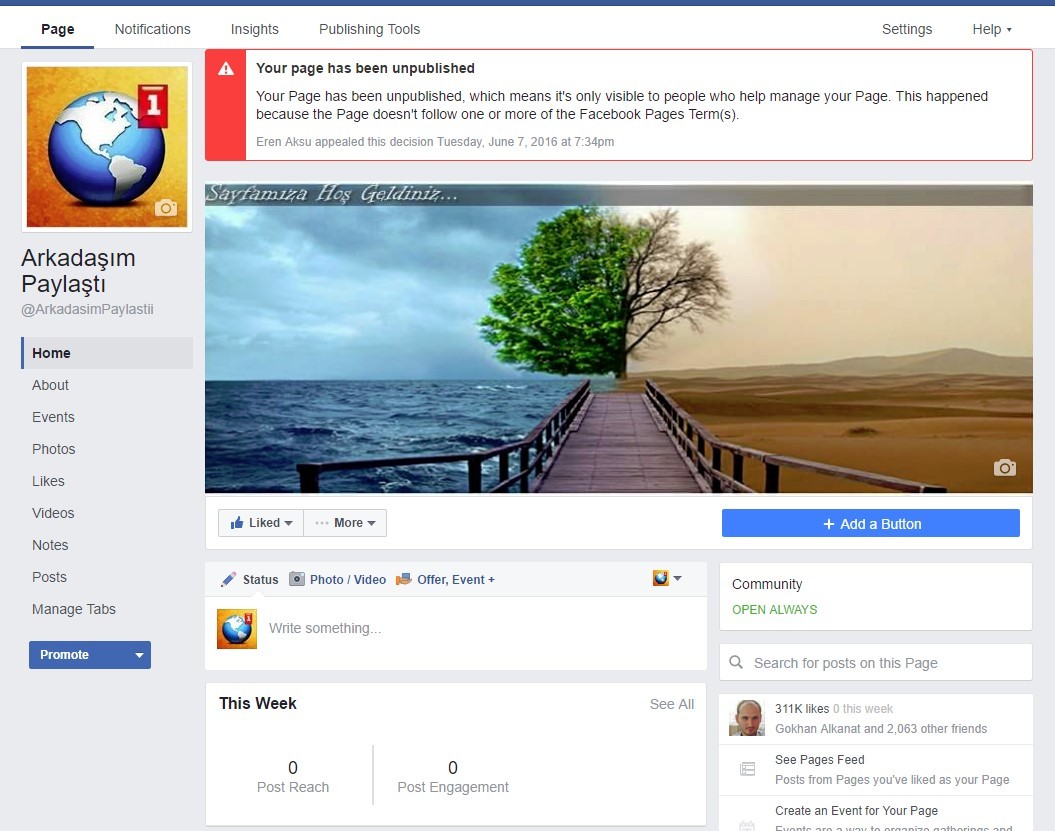The height and width of the screenshot is (831, 1055).
Task: Click Create an Event for Your Page
Action: coord(857,811)
